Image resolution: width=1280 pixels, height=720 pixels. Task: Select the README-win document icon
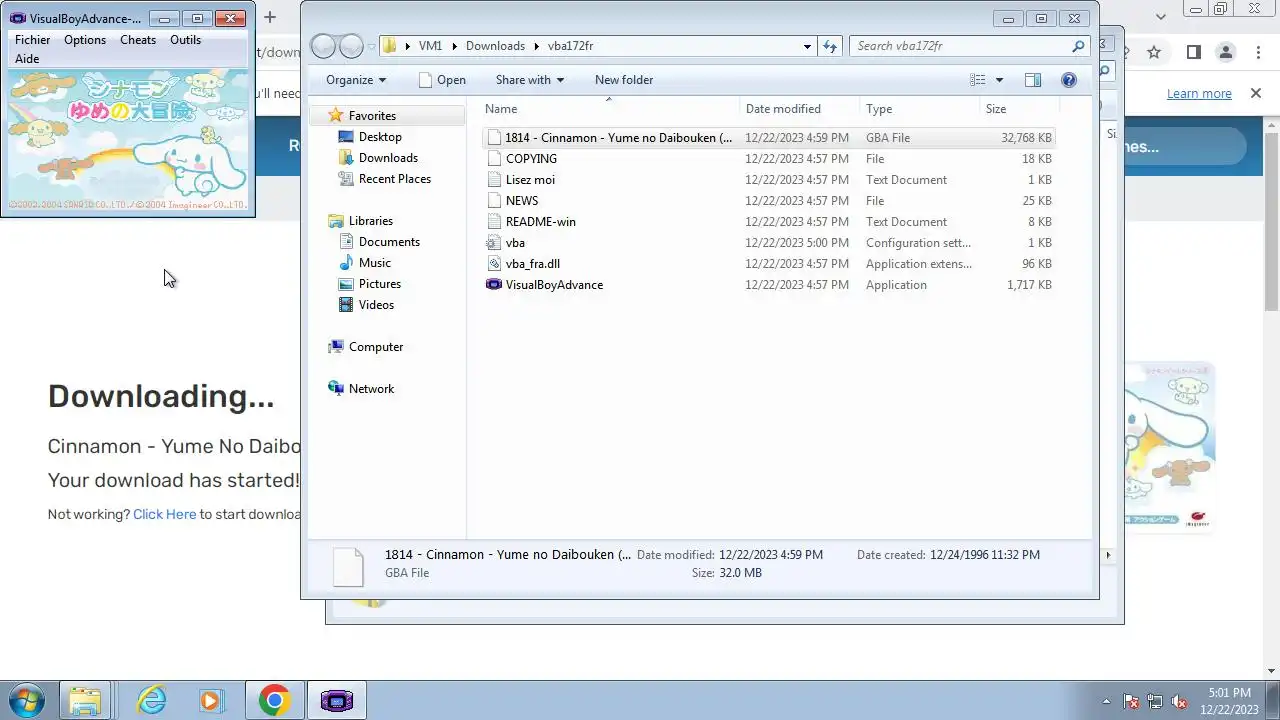click(x=493, y=222)
